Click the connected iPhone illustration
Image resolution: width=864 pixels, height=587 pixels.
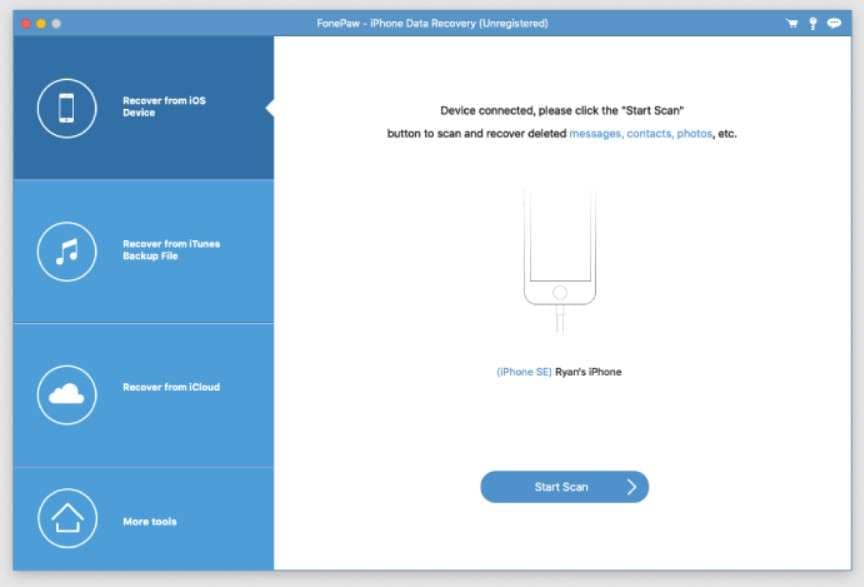pyautogui.click(x=560, y=262)
